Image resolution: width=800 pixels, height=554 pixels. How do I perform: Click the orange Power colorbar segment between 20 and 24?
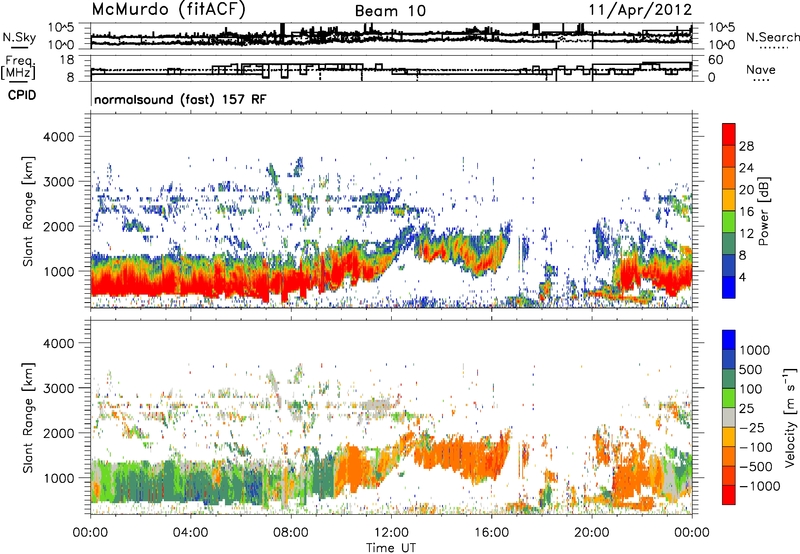click(729, 178)
